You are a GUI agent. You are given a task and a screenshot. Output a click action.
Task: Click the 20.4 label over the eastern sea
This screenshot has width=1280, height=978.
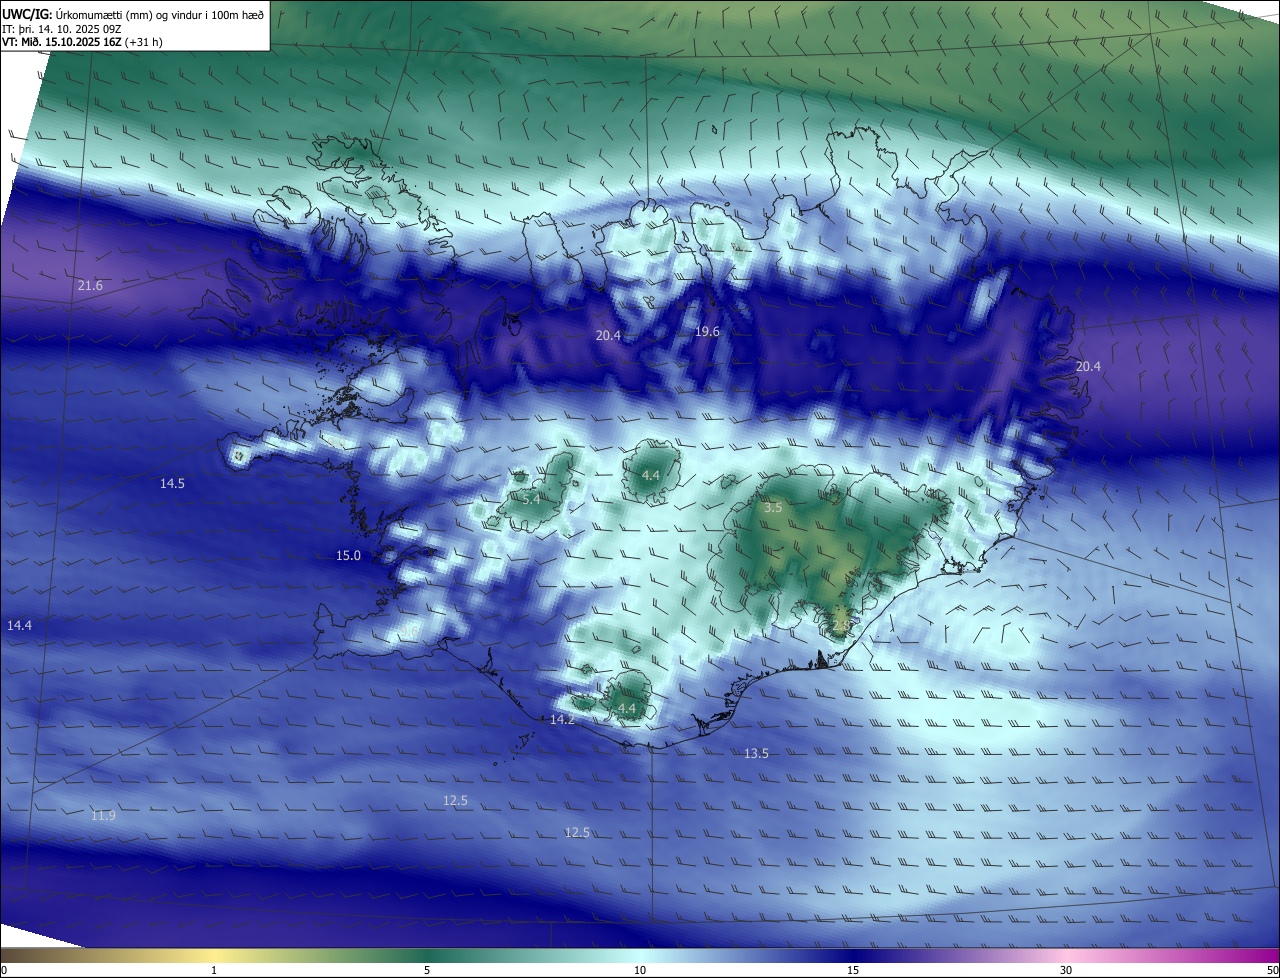[1088, 367]
